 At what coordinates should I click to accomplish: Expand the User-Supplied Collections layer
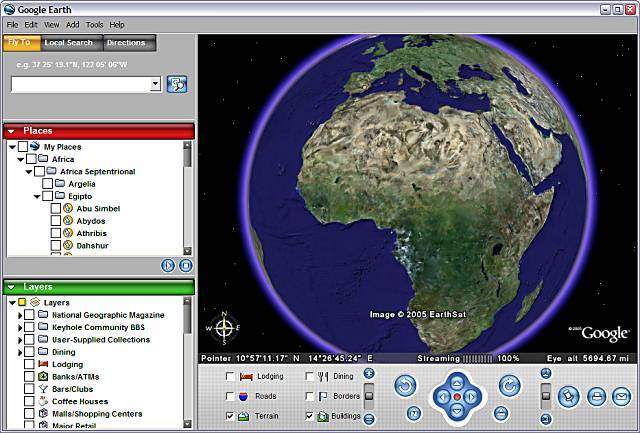point(20,340)
